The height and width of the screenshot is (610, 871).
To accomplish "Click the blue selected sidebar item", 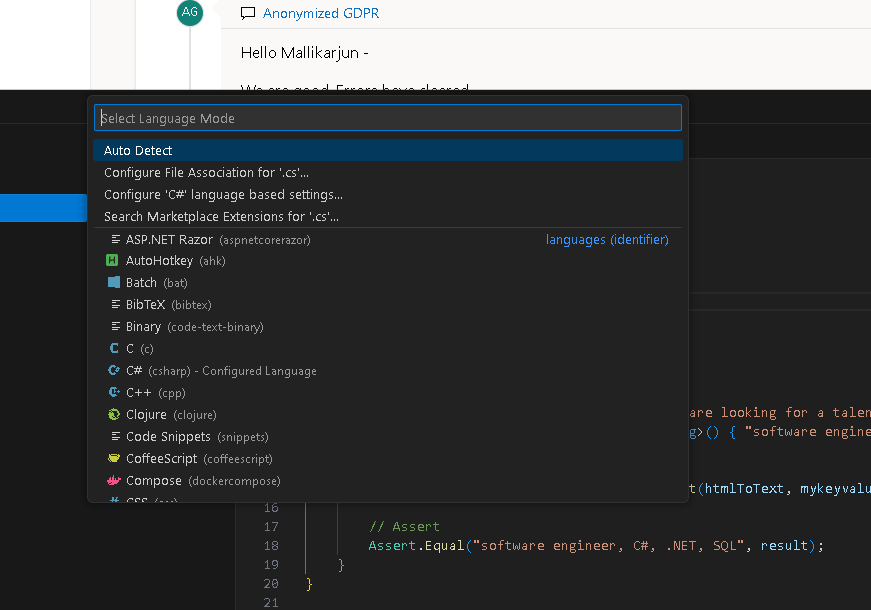I will pyautogui.click(x=43, y=208).
